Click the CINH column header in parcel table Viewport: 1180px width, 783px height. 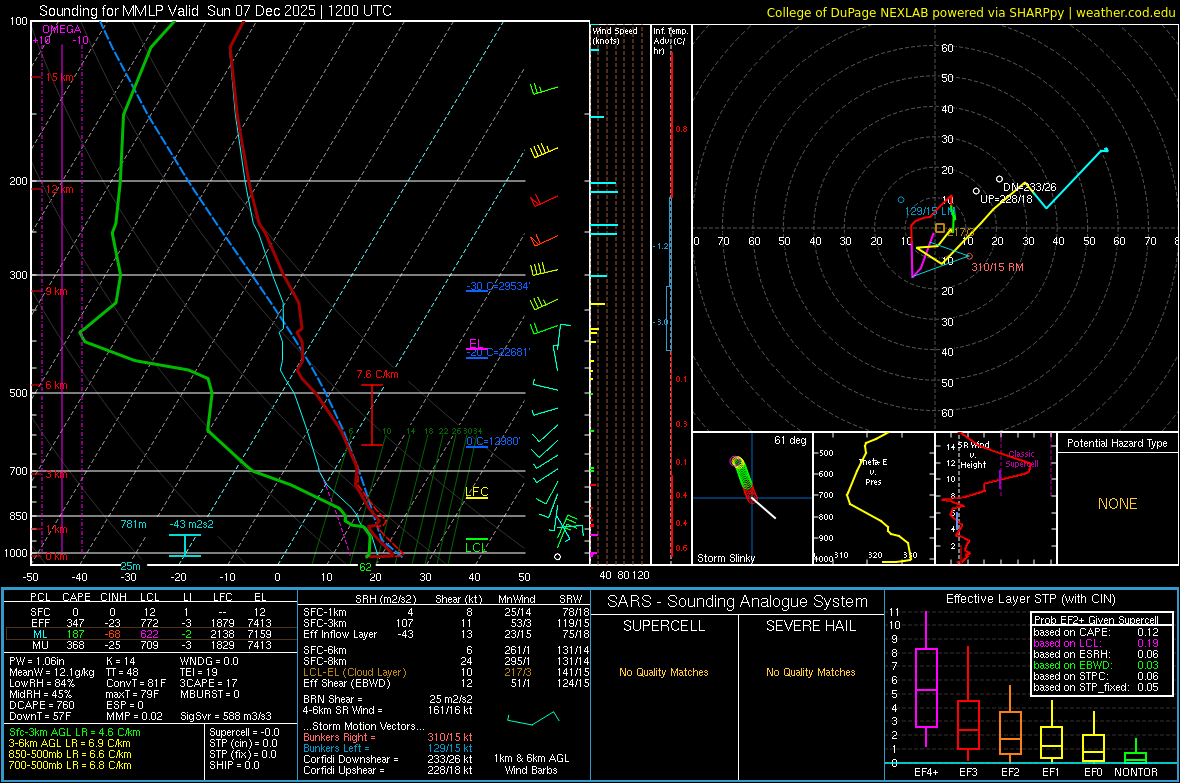[x=114, y=597]
